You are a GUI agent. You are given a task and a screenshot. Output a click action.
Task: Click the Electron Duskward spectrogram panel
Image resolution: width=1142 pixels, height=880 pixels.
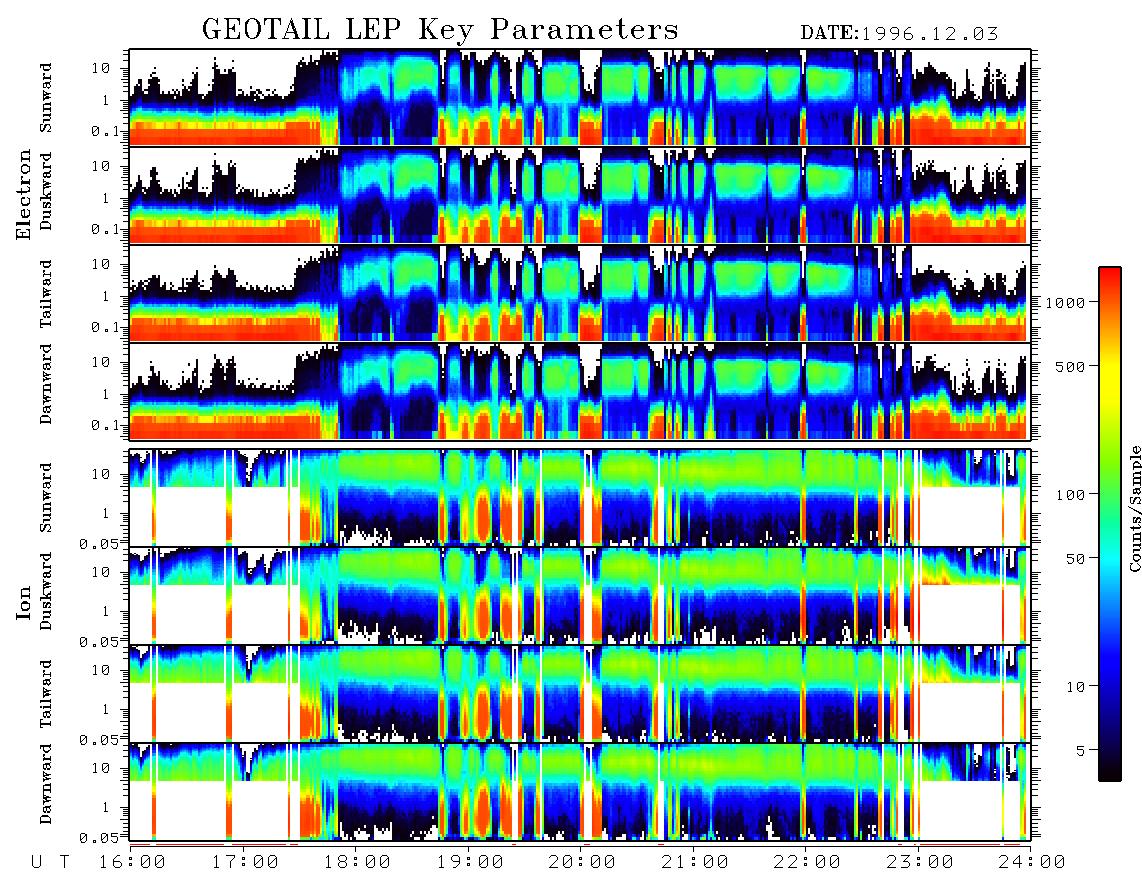pyautogui.click(x=579, y=195)
